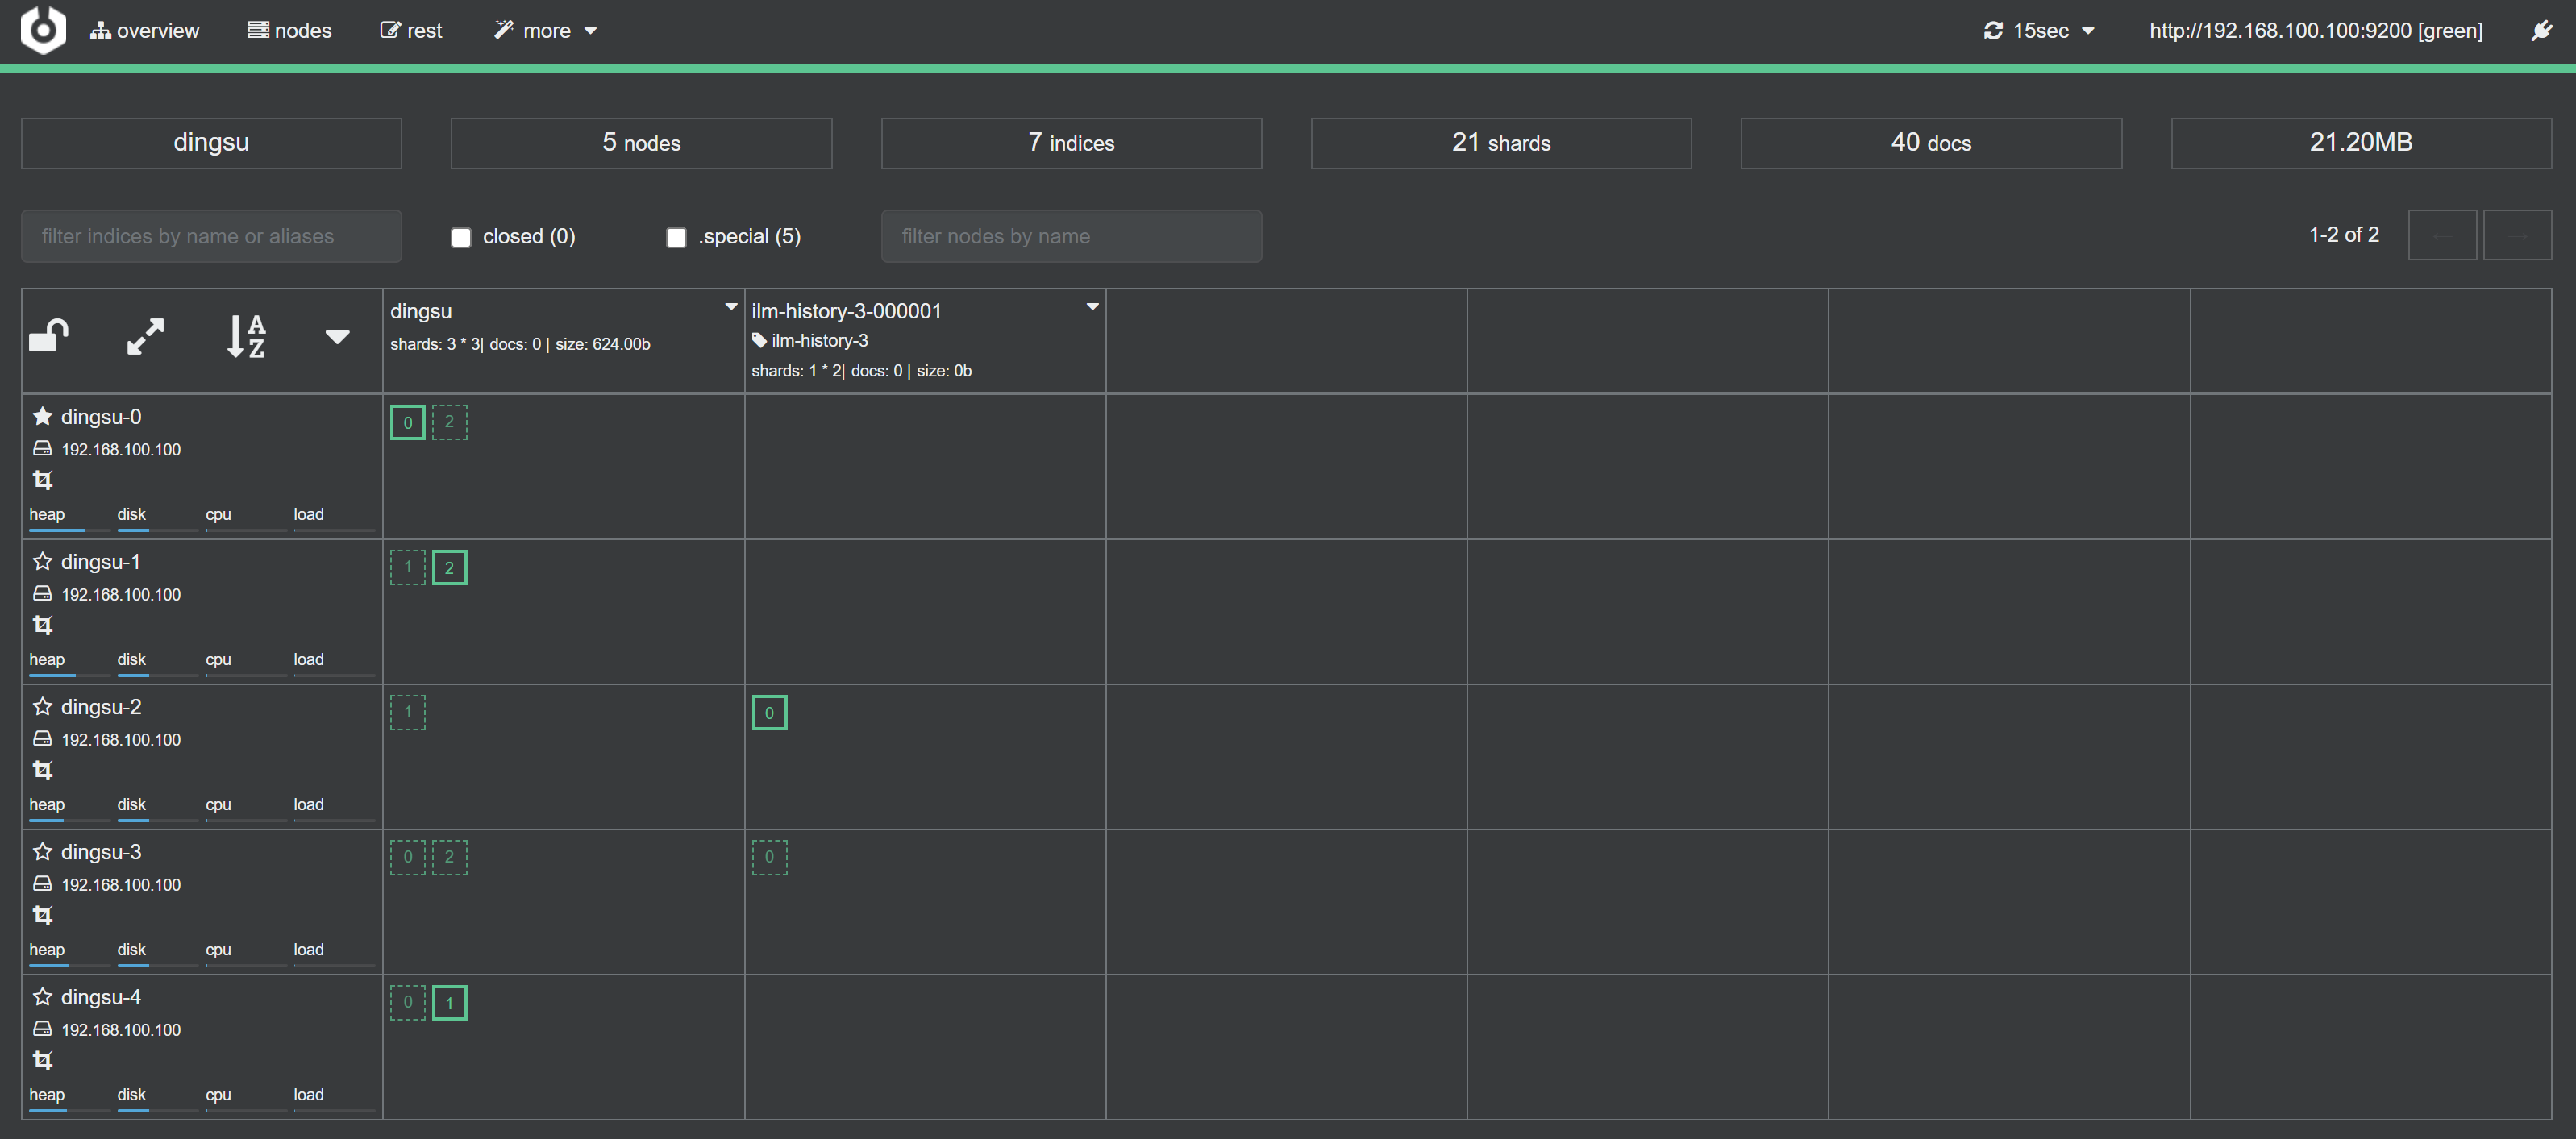Screen dimensions: 2576x1139
Task: Click the star next to dingsu-1
Action: 42,561
